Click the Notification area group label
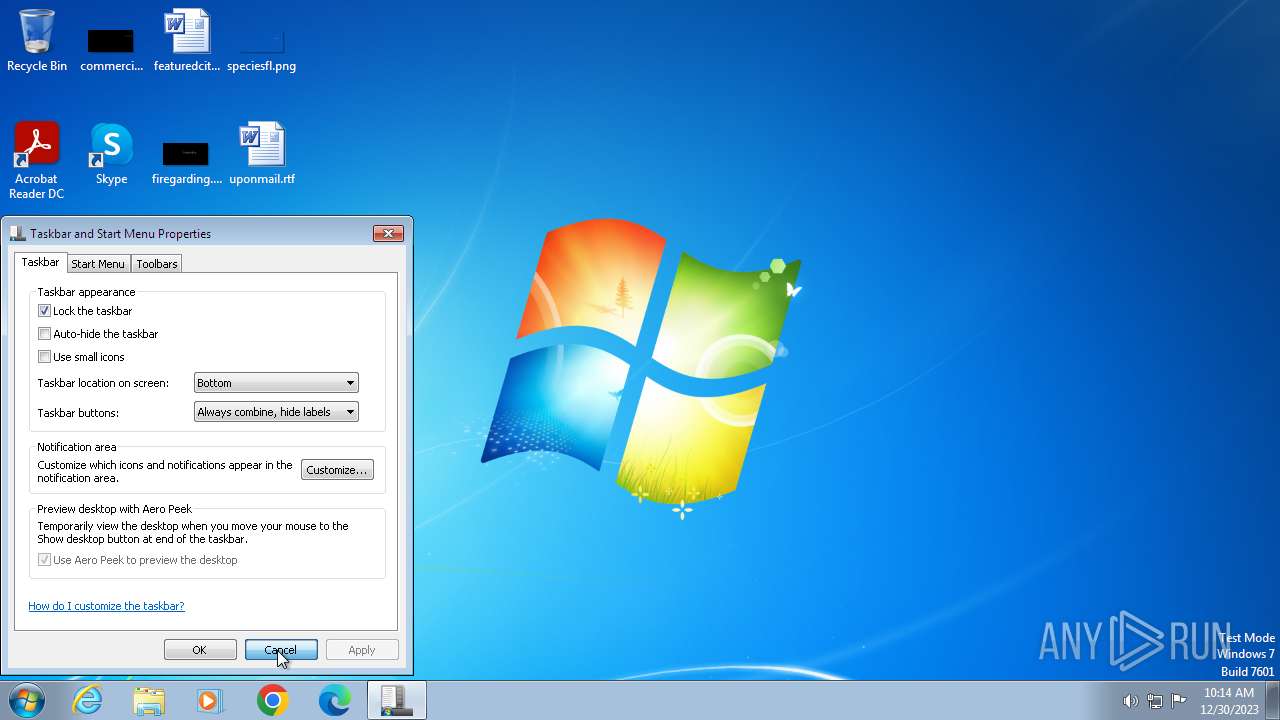This screenshot has width=1280, height=720. coord(77,447)
